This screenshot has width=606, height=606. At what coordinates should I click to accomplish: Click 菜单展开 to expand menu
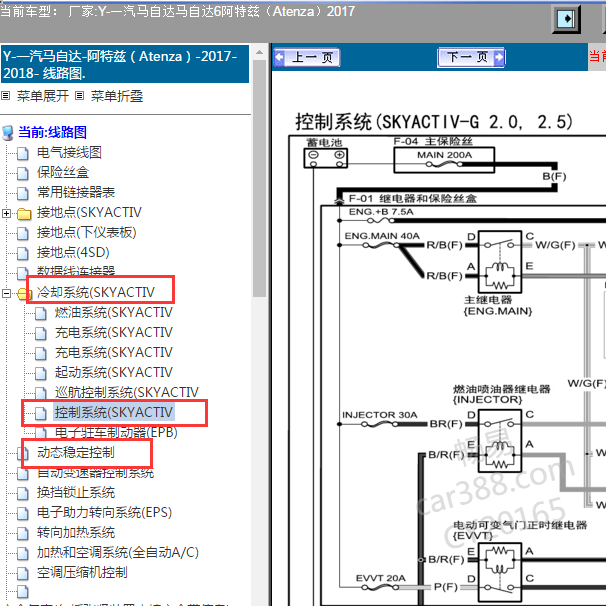click(x=43, y=96)
